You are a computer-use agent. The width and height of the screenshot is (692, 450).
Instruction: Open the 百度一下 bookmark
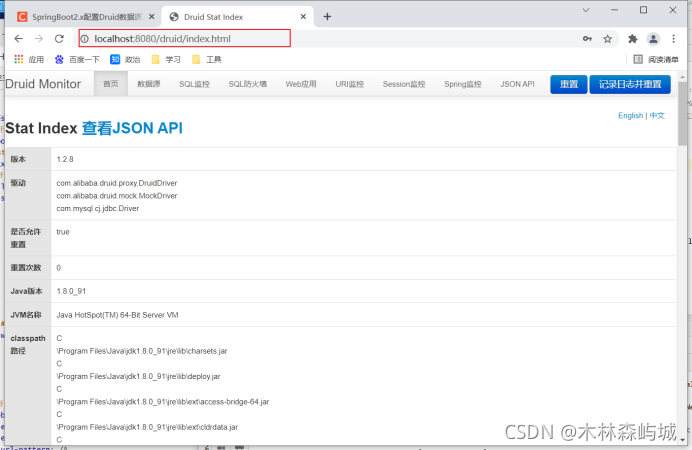click(x=78, y=59)
